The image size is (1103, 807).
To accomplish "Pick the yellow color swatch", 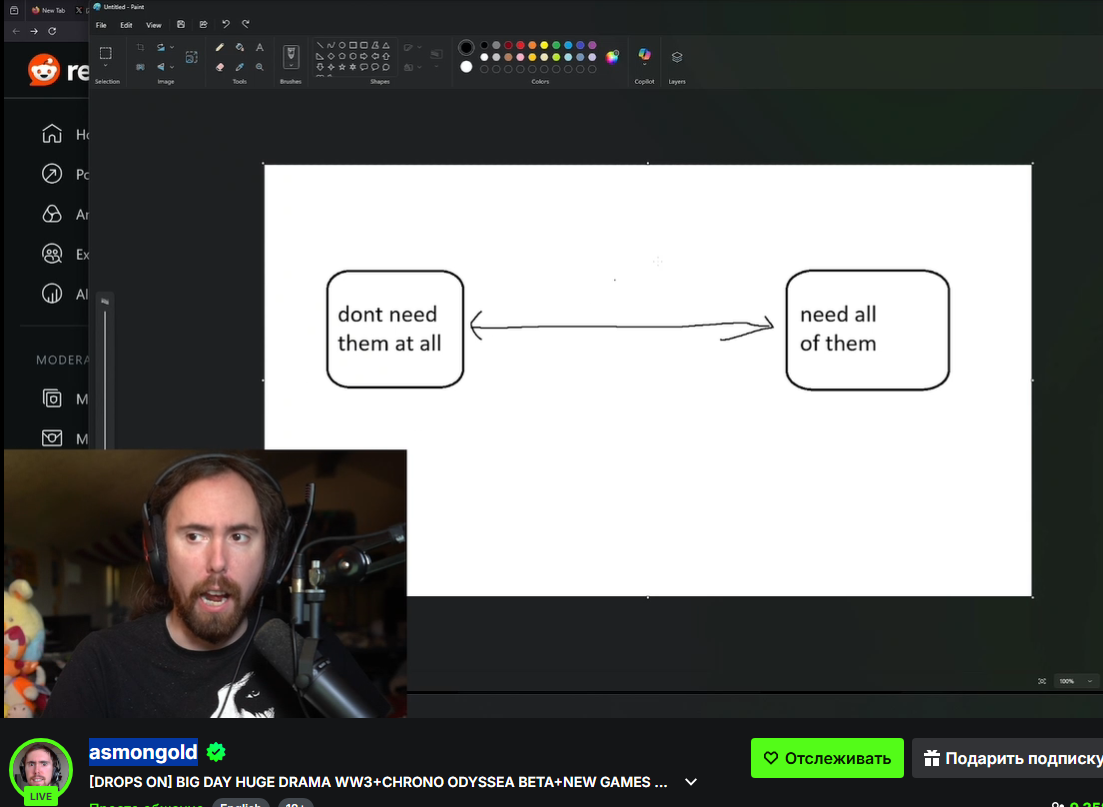I will tap(544, 45).
